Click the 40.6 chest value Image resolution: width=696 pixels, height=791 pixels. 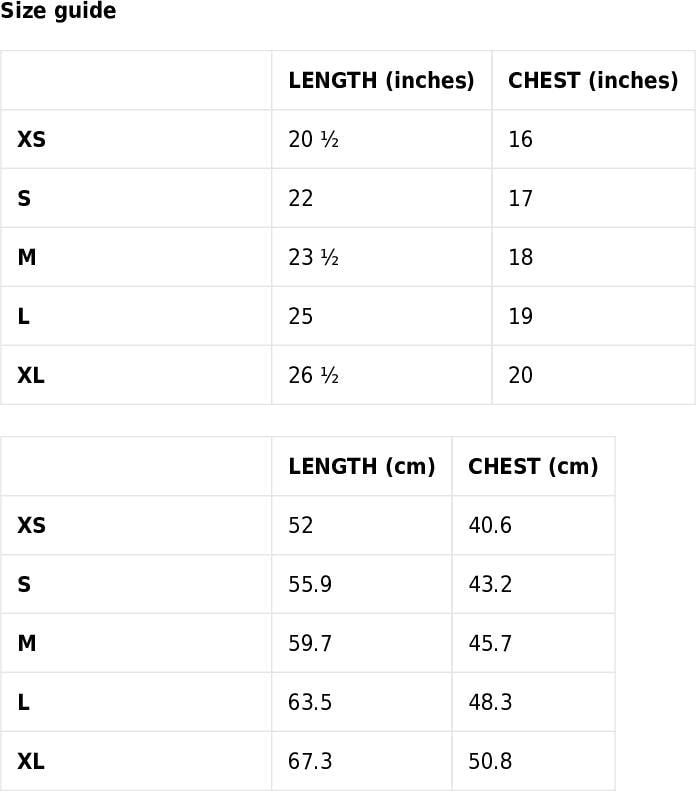point(490,526)
